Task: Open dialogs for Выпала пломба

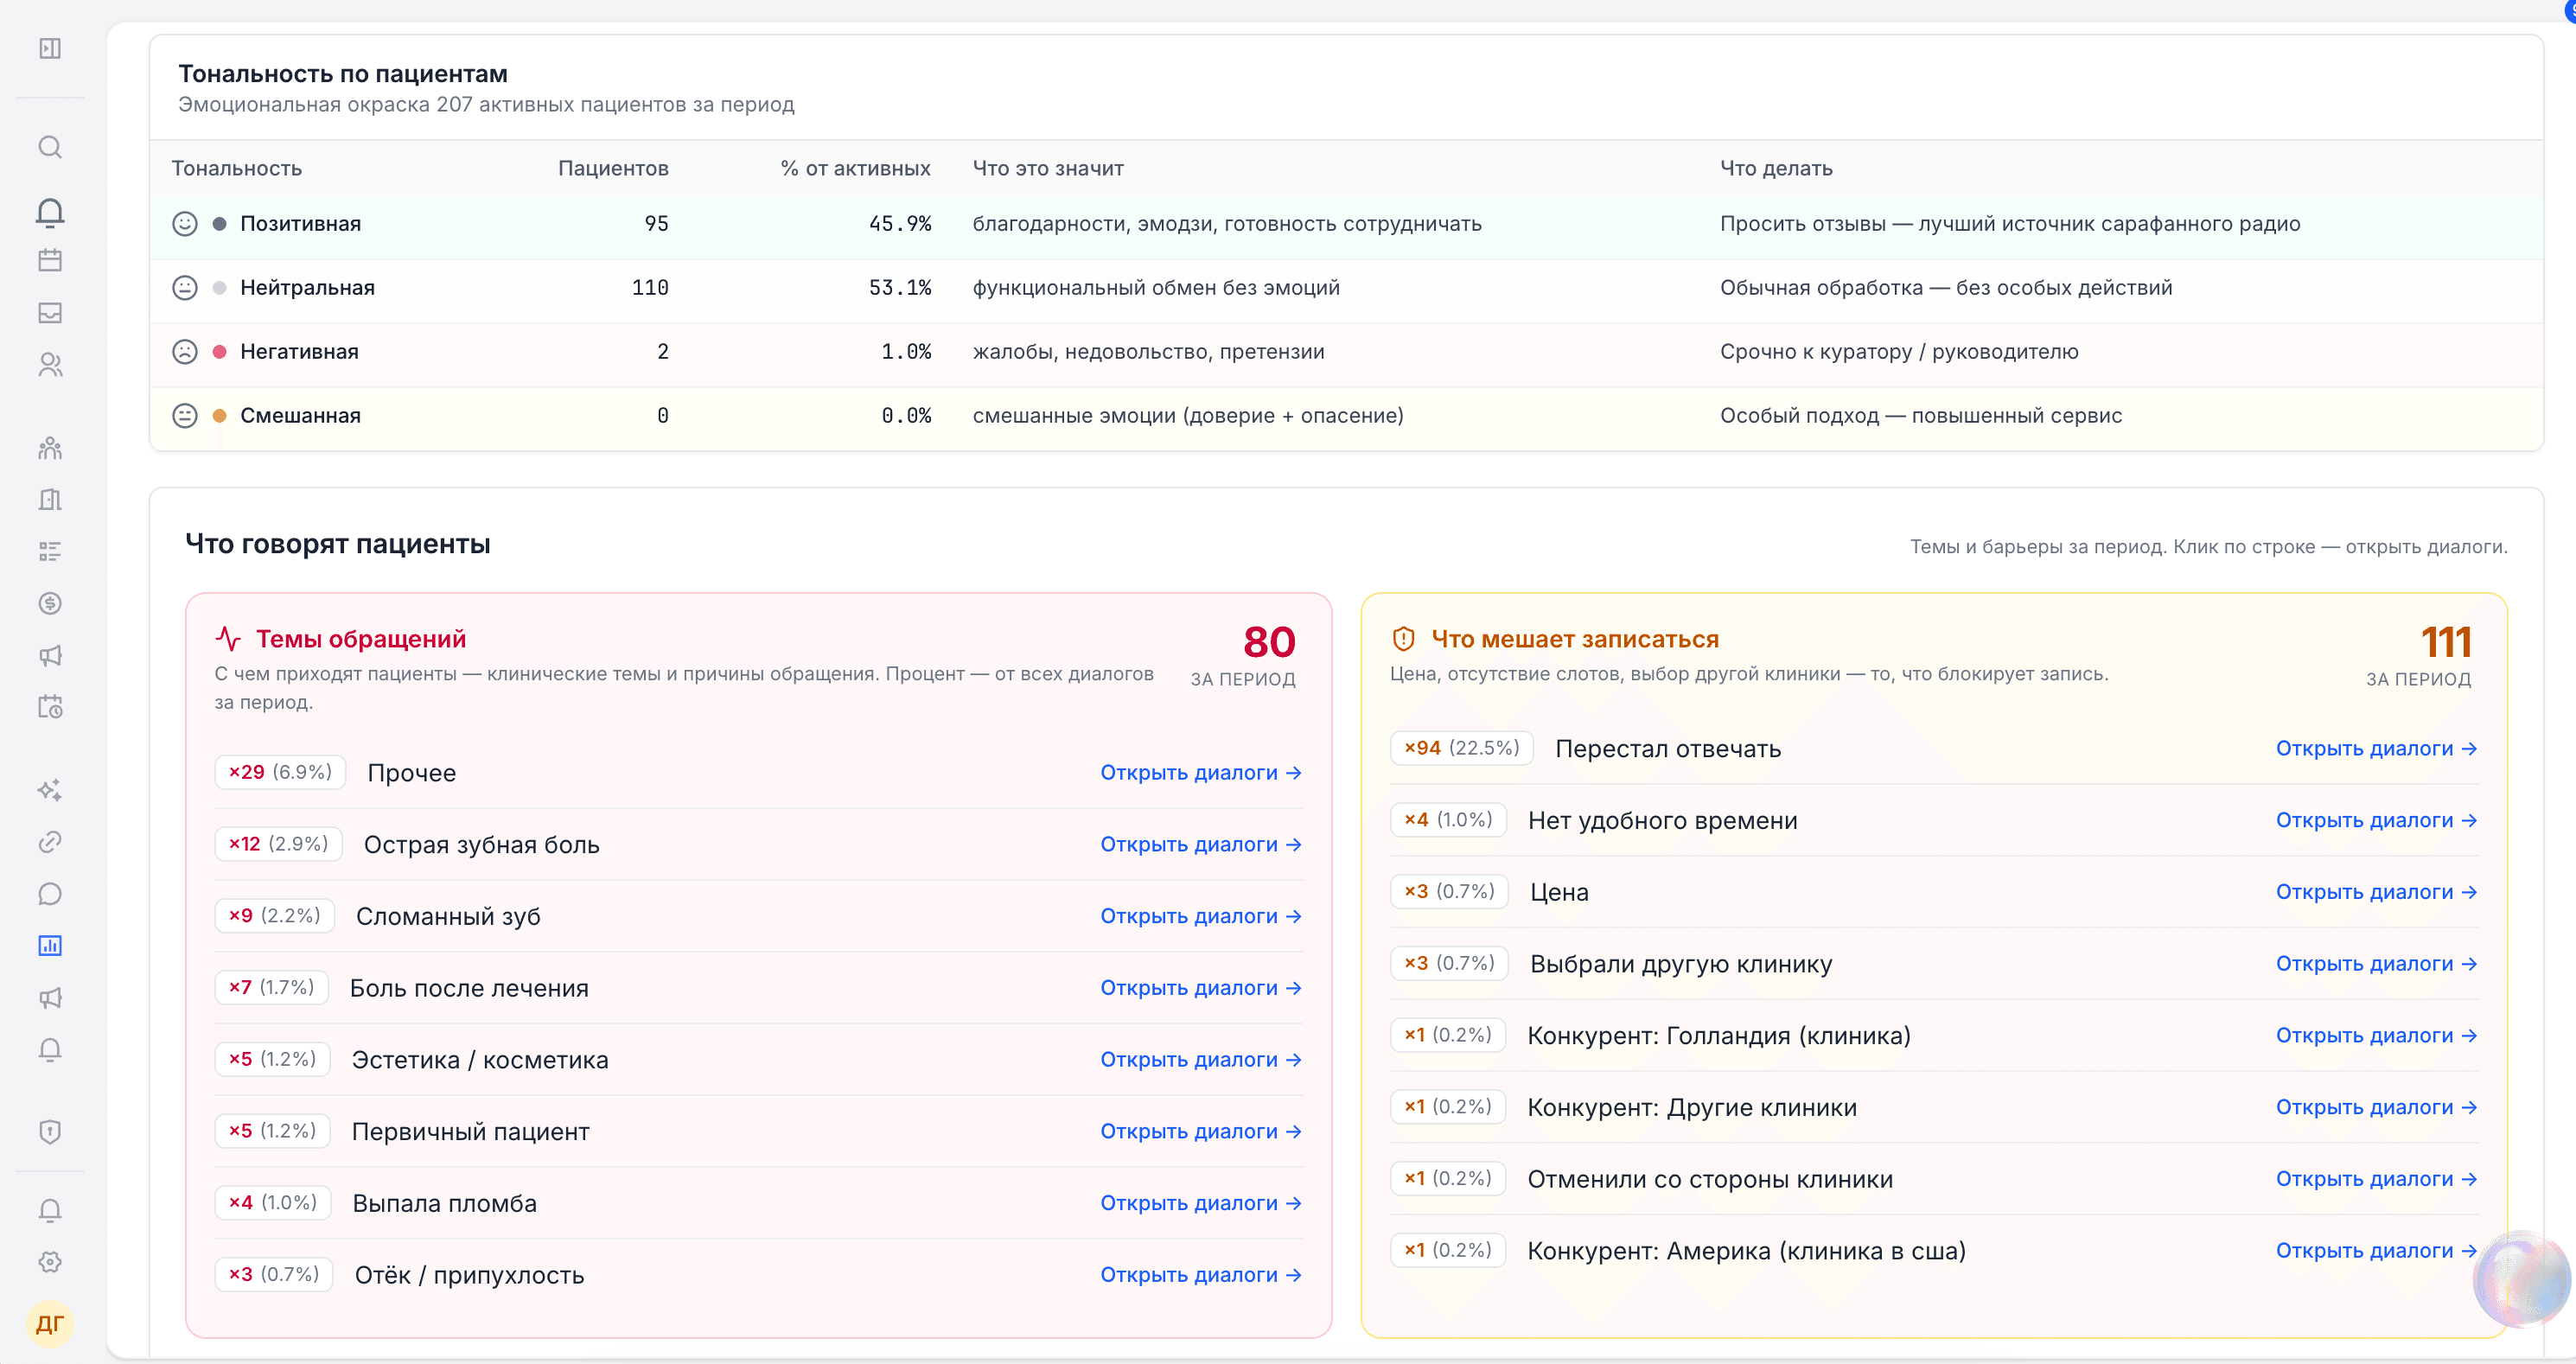Action: pos(1201,1204)
